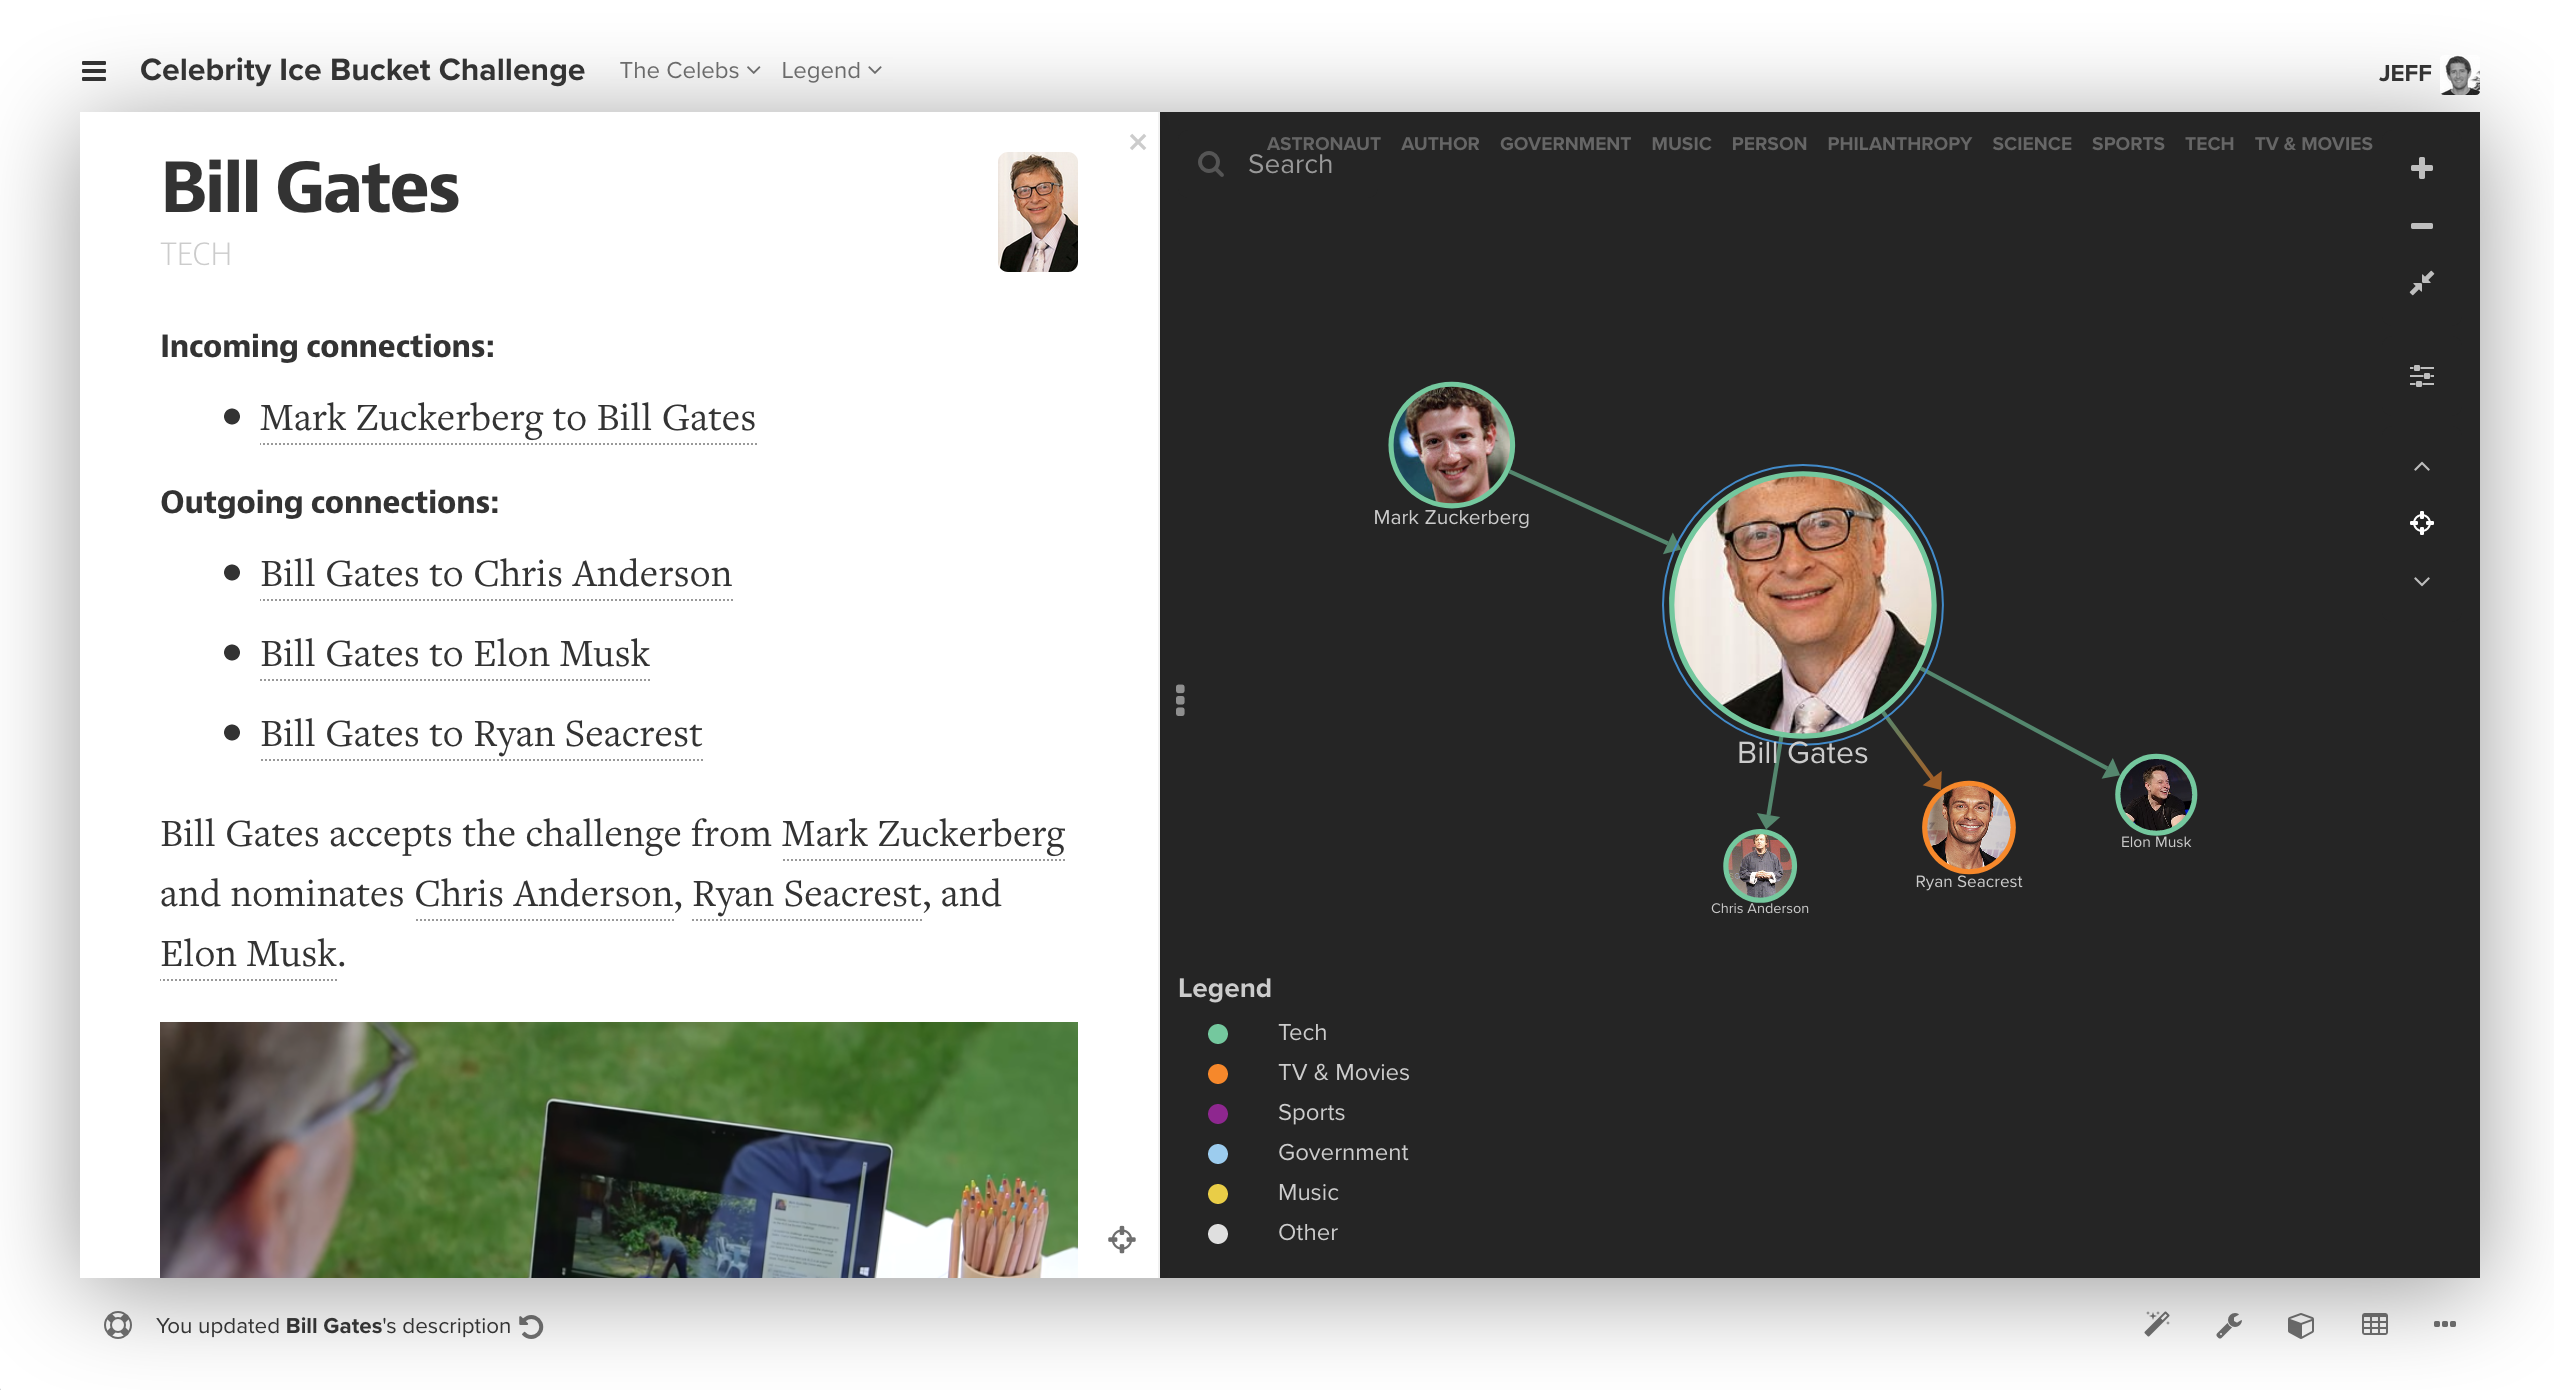Select the Bill Gates node on map

tap(1803, 604)
